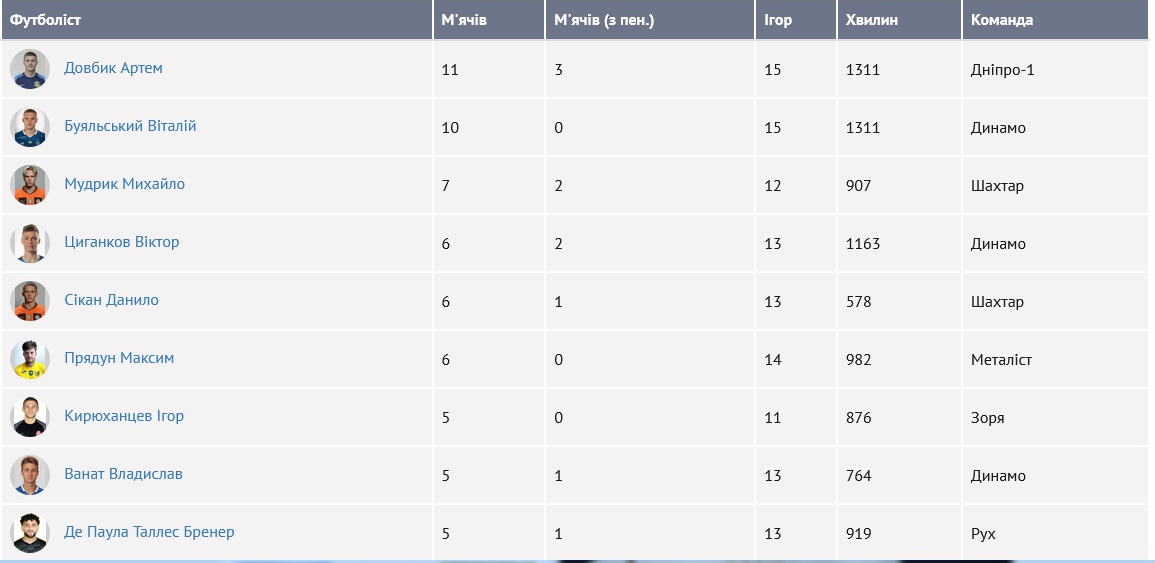The height and width of the screenshot is (563, 1155).
Task: Click Сікан Данило's avatar photo
Action: click(30, 301)
